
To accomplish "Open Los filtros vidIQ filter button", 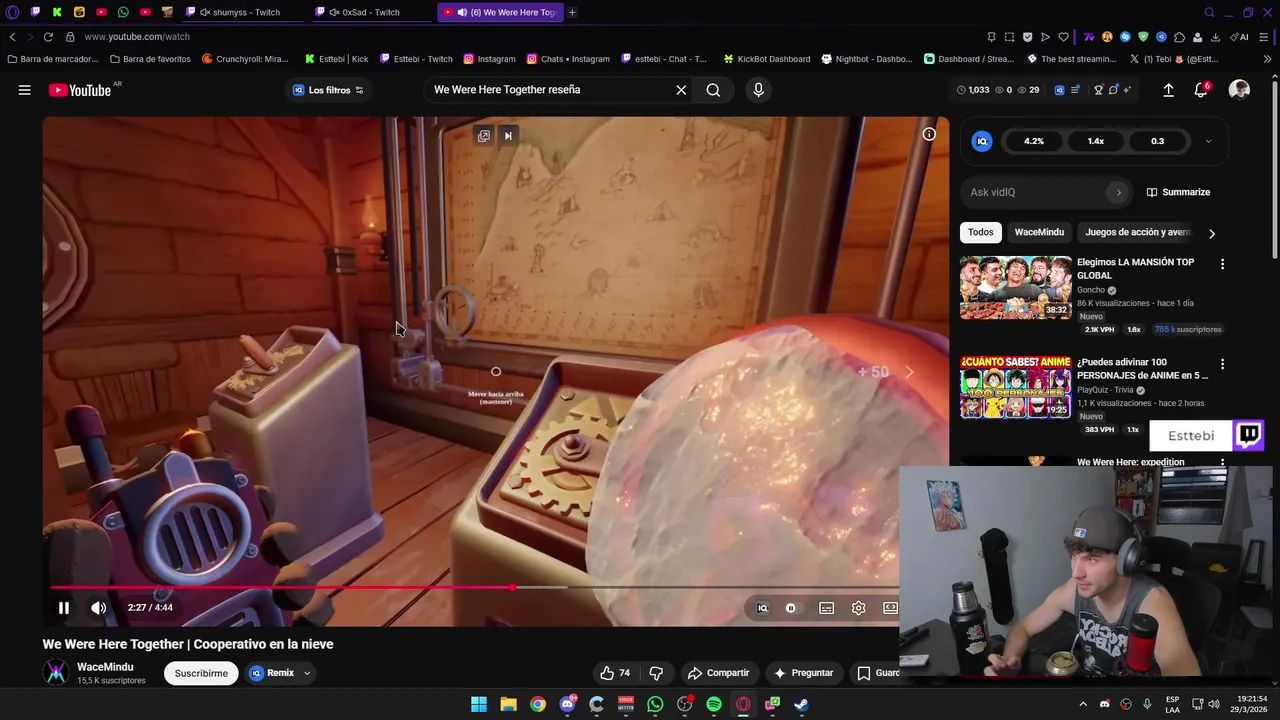I will tap(328, 90).
